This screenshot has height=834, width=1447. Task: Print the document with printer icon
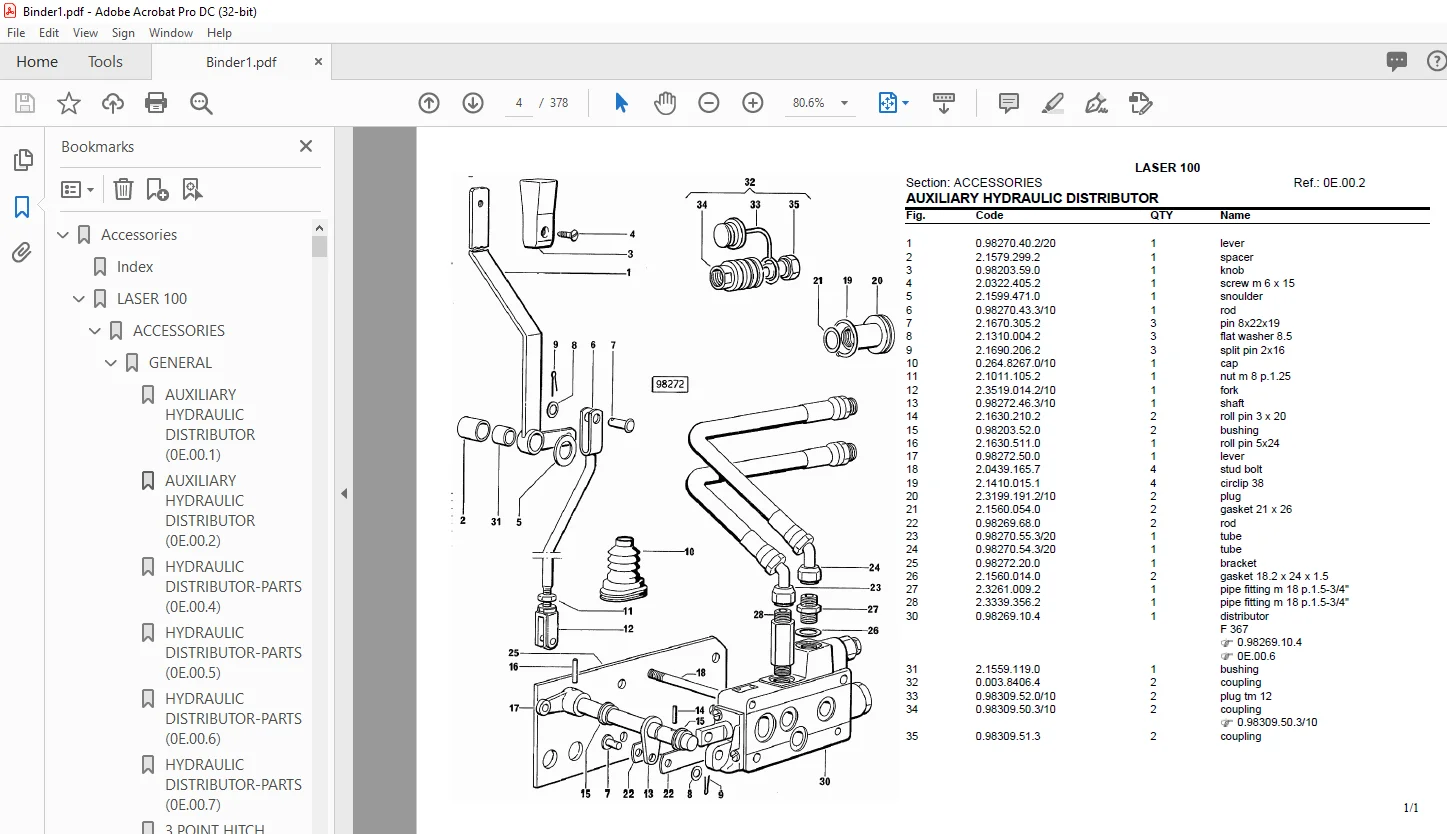[x=156, y=103]
